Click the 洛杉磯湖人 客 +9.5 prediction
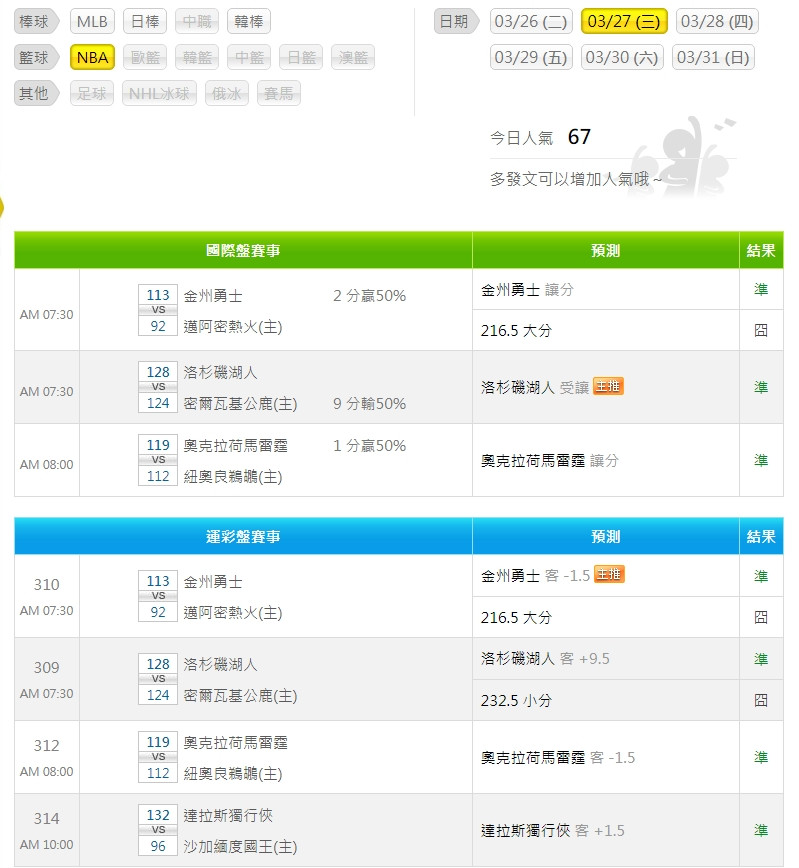The width and height of the screenshot is (799, 868). pos(545,658)
